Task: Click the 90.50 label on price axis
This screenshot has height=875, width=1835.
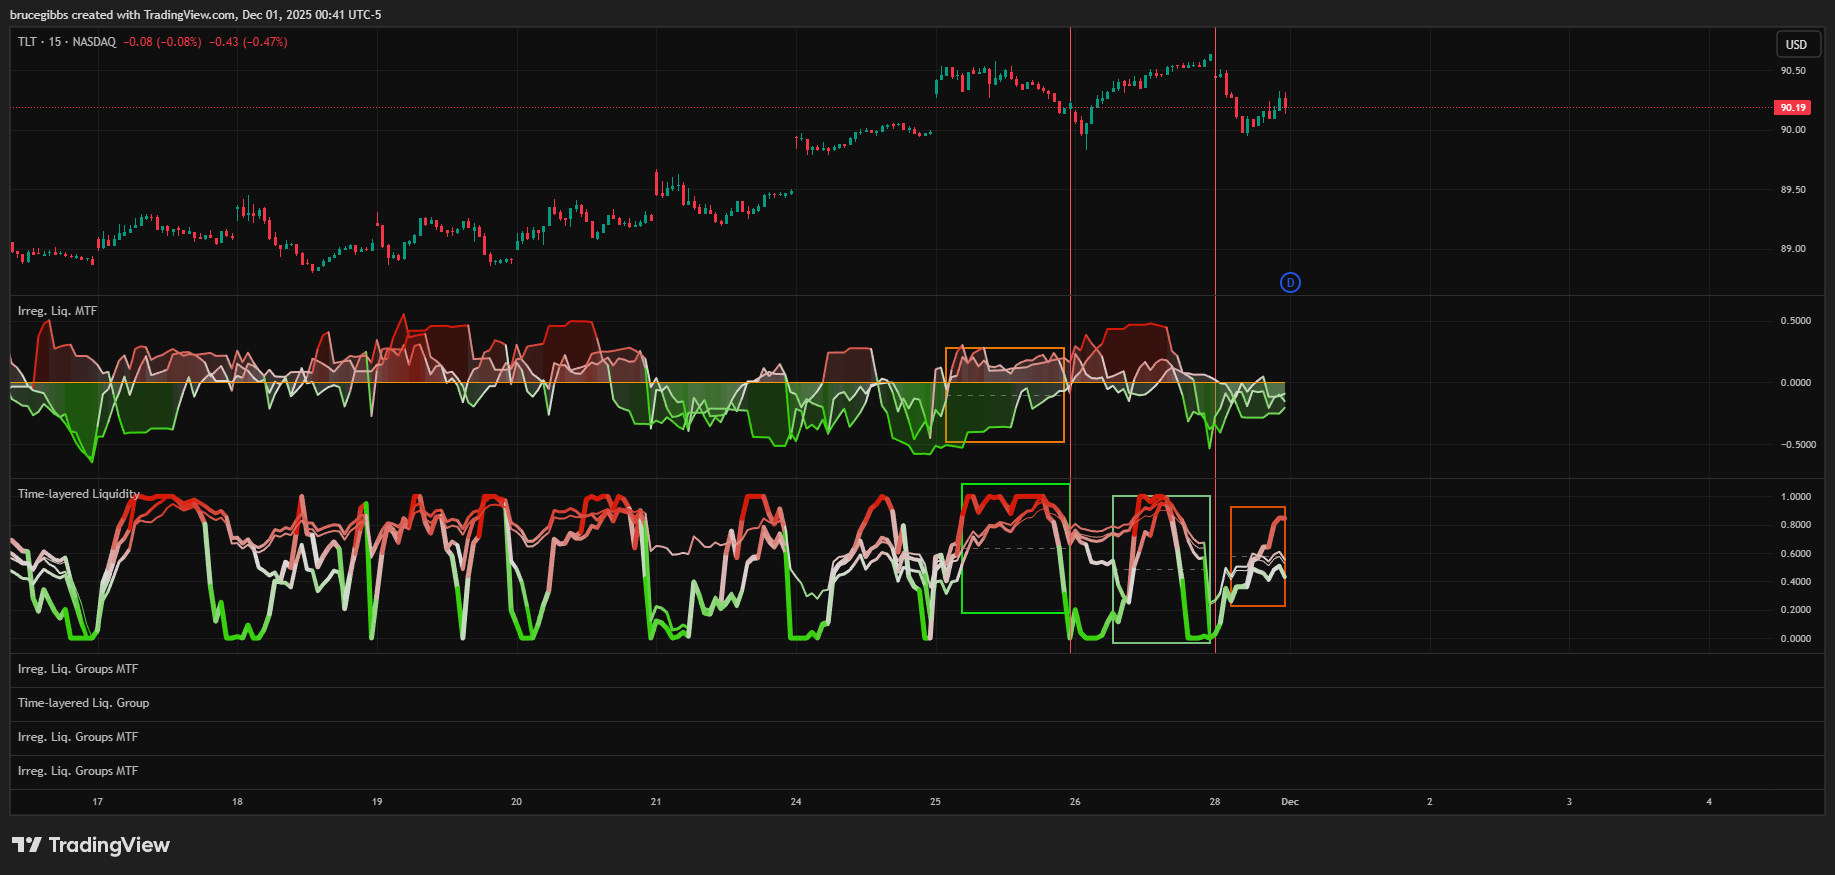Action: pos(1793,71)
